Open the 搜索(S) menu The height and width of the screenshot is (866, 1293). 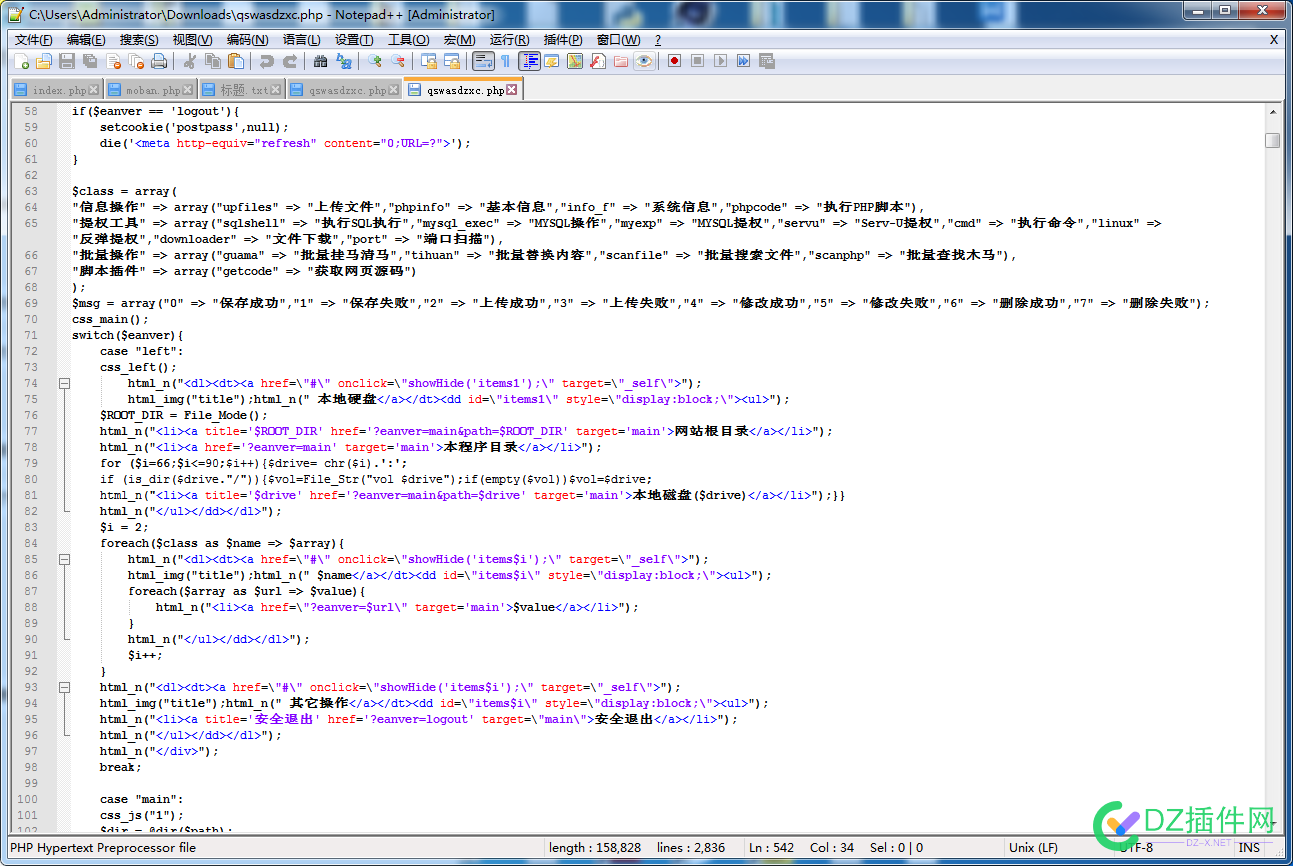click(139, 40)
